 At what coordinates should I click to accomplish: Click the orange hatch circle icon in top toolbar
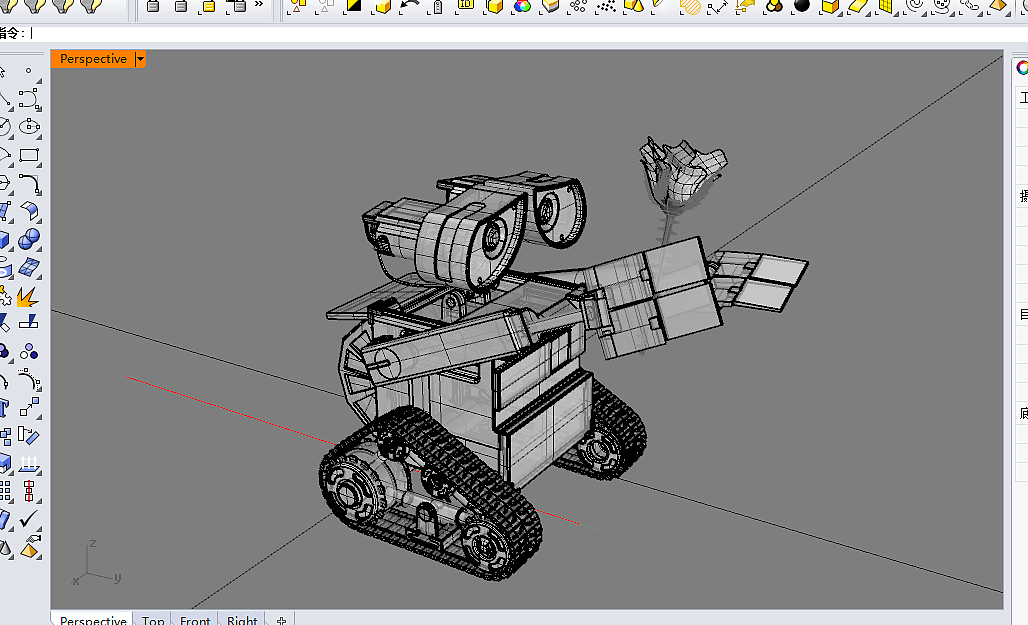click(x=690, y=7)
